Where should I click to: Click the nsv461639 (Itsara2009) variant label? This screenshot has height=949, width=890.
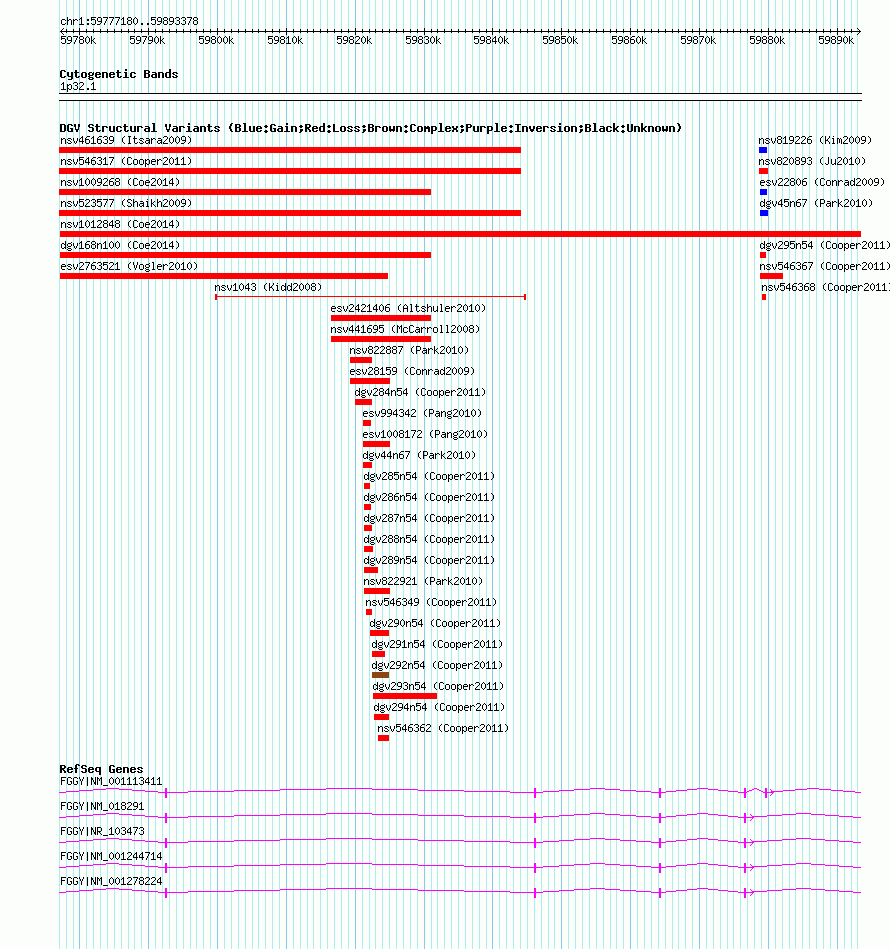click(126, 140)
